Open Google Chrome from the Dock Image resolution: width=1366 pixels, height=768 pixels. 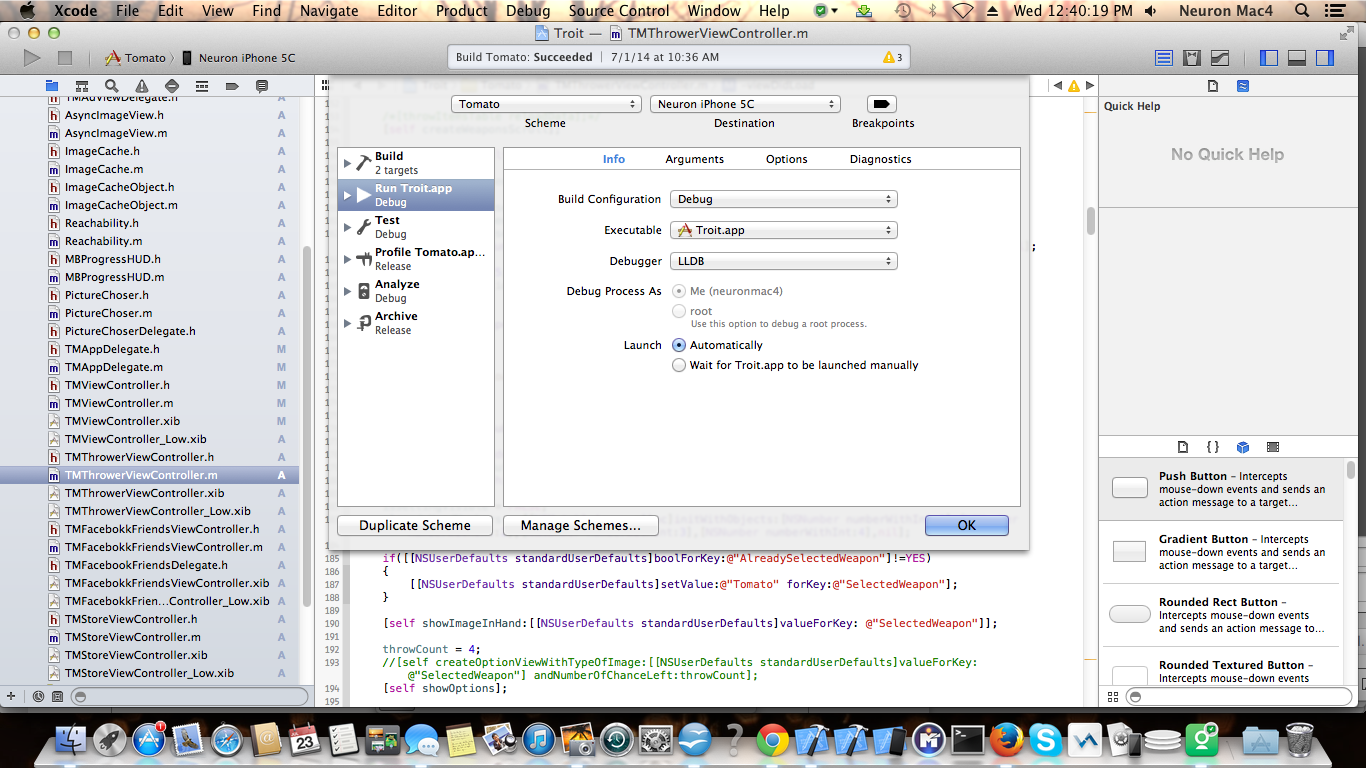coord(772,740)
